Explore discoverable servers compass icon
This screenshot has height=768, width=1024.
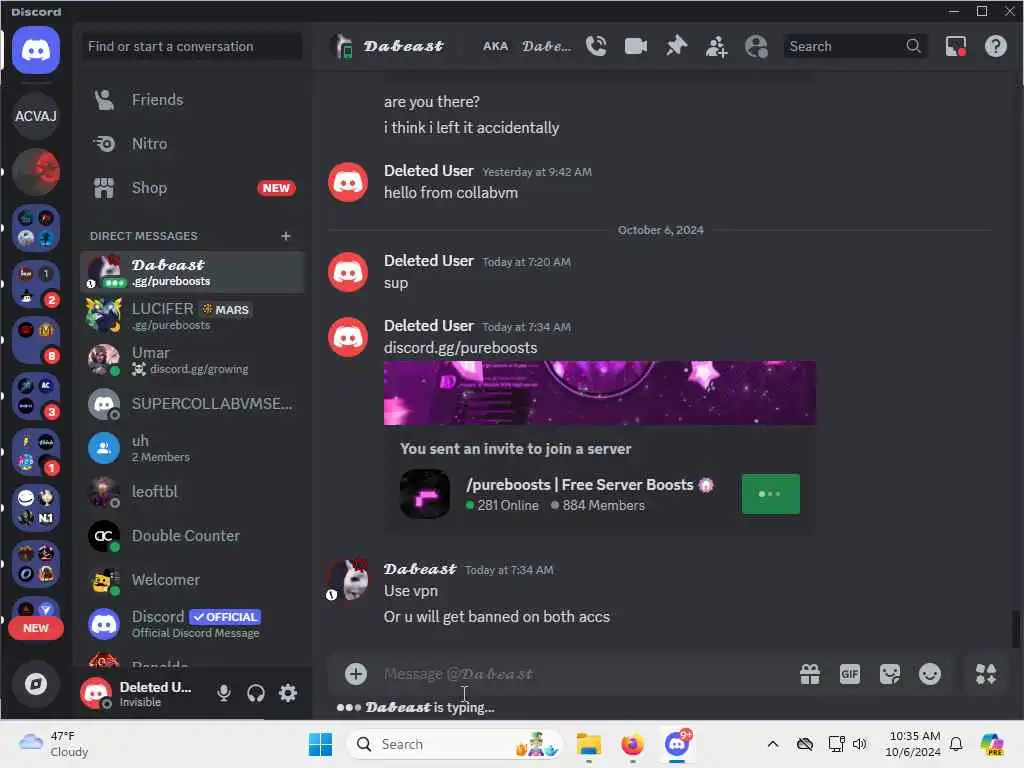36,684
